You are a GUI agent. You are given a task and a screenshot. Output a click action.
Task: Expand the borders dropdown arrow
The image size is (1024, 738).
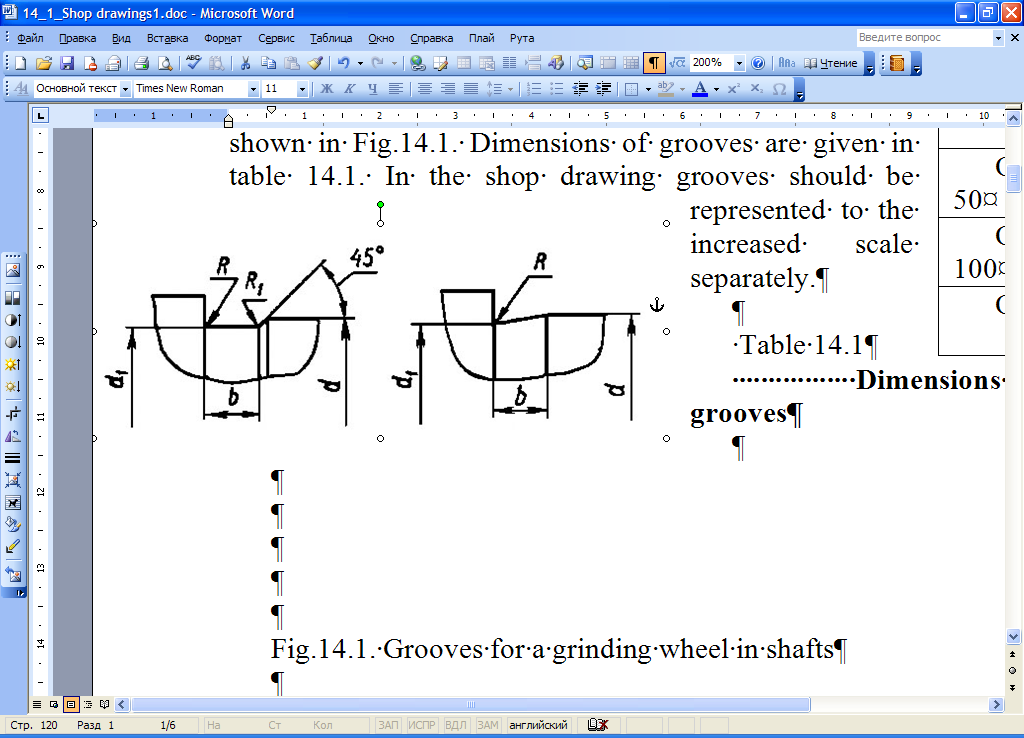pos(648,89)
